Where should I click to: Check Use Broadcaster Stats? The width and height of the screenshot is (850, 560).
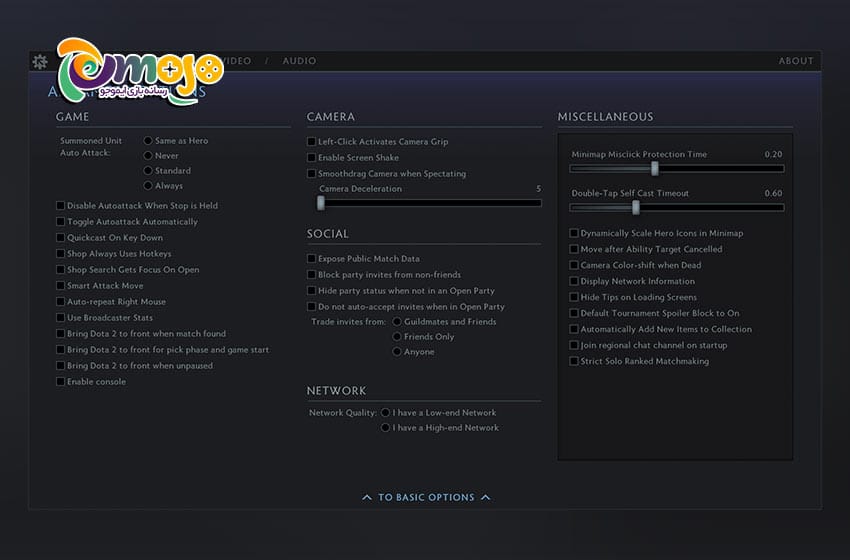coord(61,318)
